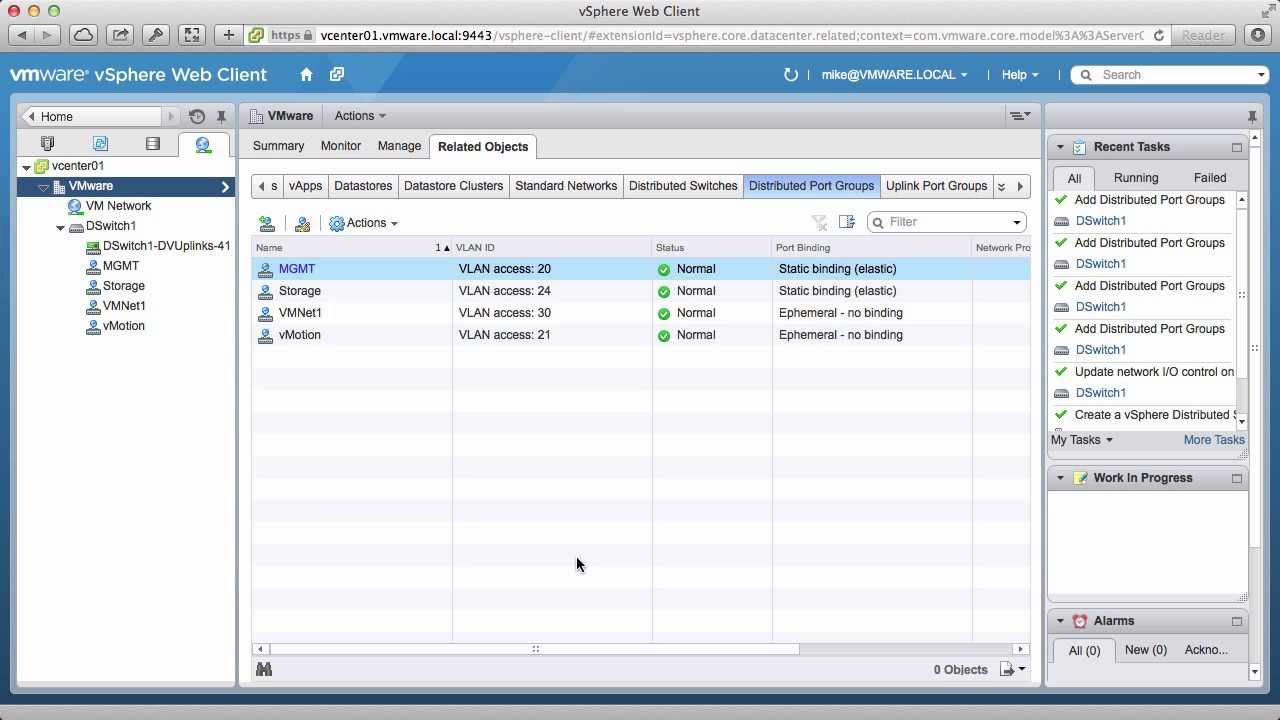Select the vMotion row in the table
This screenshot has width=1280, height=720.
click(640, 335)
